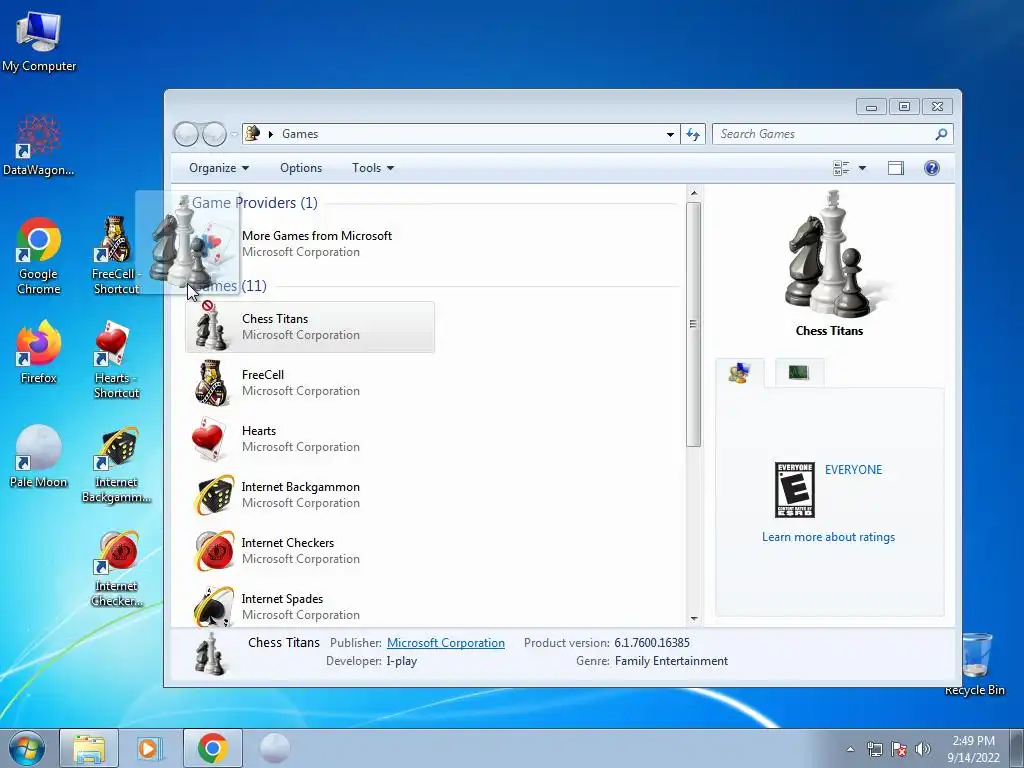Open the view options dropdown arrow

[x=862, y=168]
